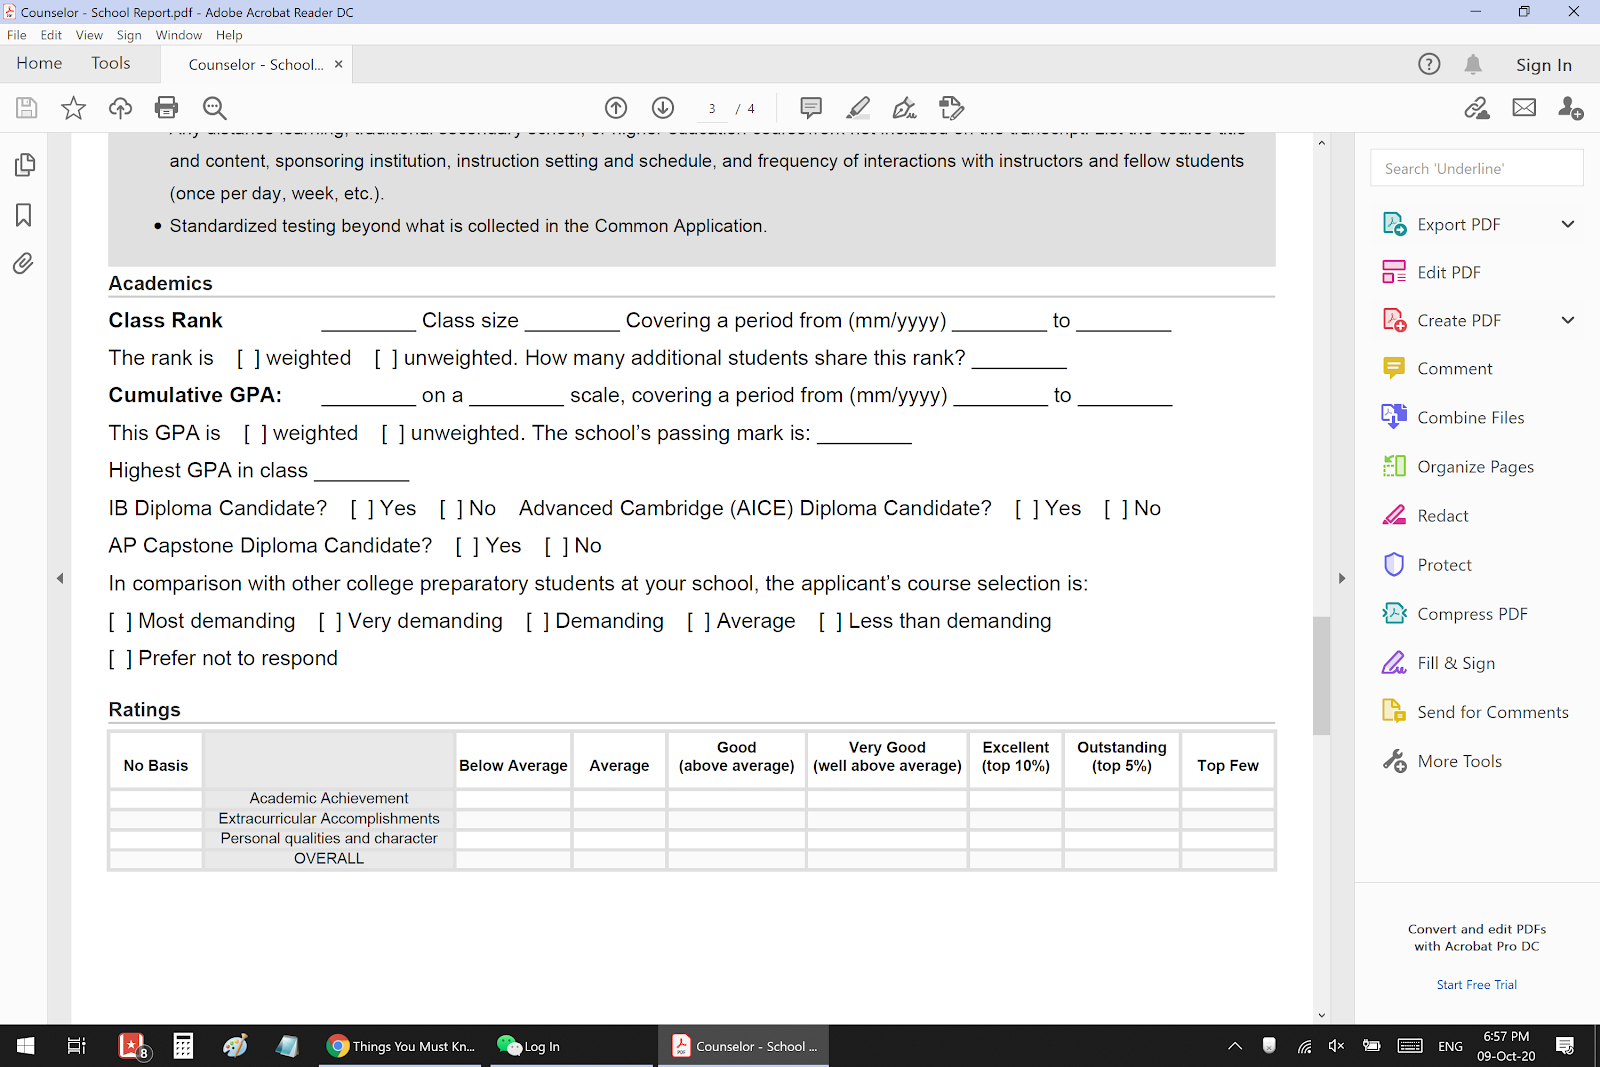
Task: Switch to the Home tab
Action: tap(39, 63)
